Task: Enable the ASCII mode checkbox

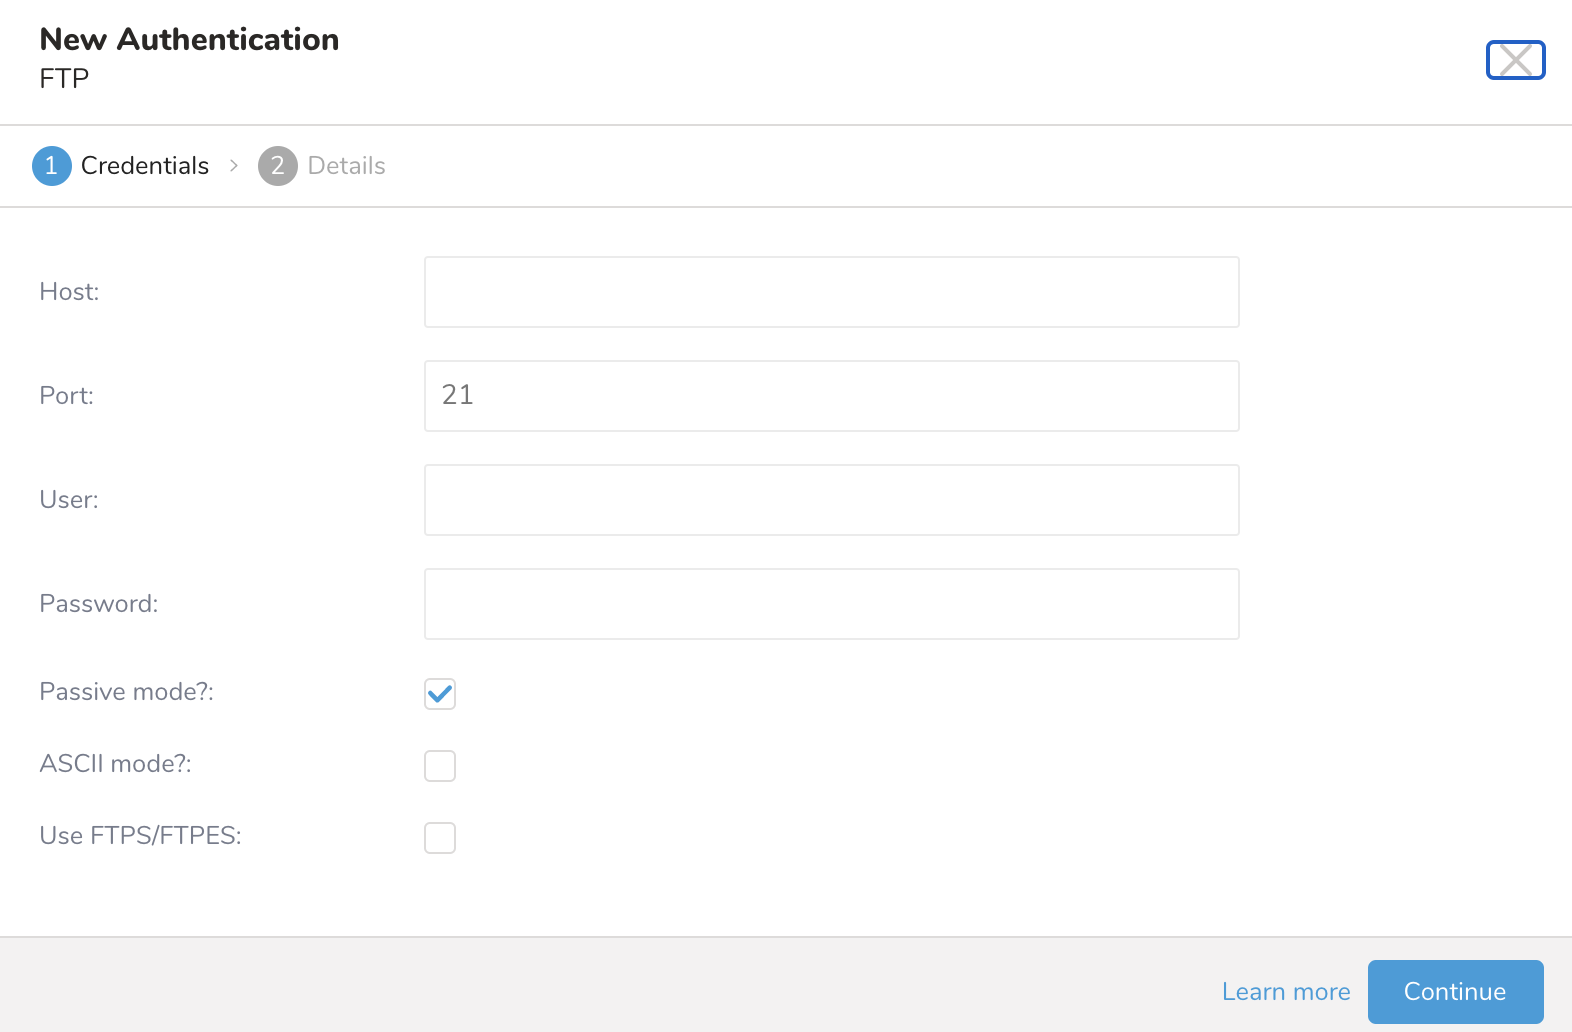Action: [440, 766]
